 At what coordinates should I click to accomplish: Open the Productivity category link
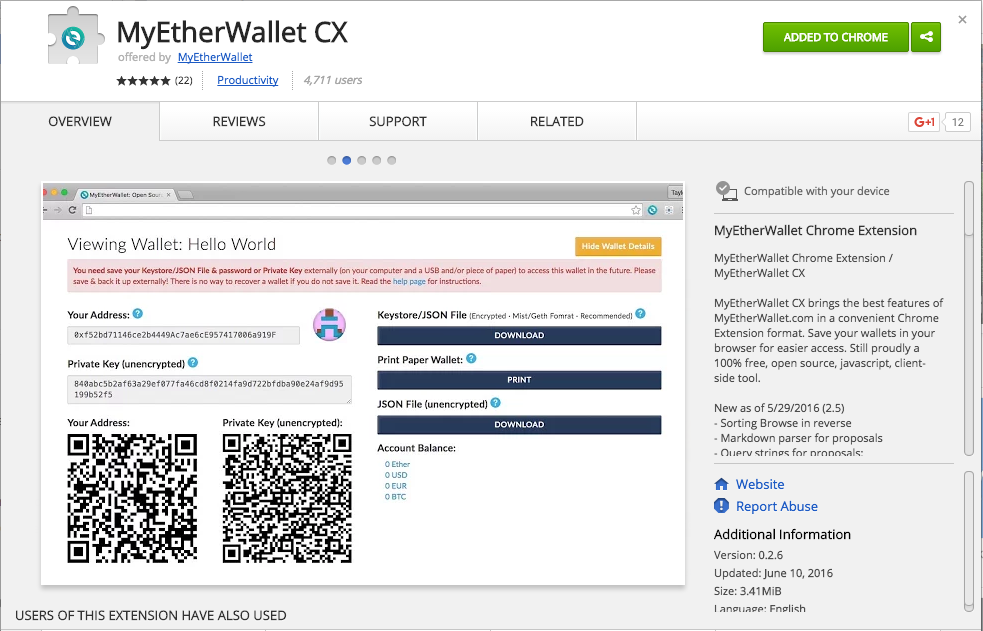click(248, 80)
